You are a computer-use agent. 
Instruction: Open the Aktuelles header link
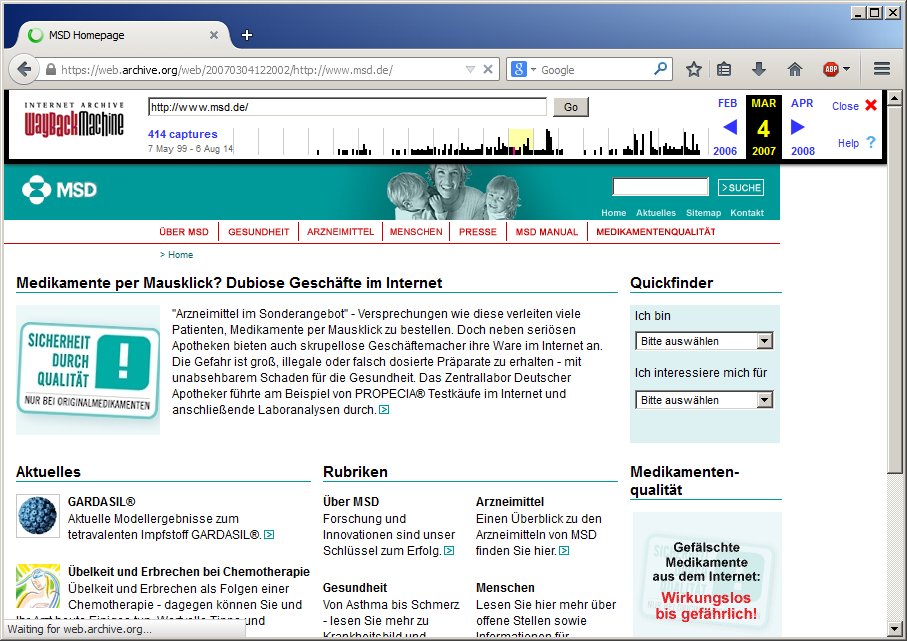(x=655, y=213)
